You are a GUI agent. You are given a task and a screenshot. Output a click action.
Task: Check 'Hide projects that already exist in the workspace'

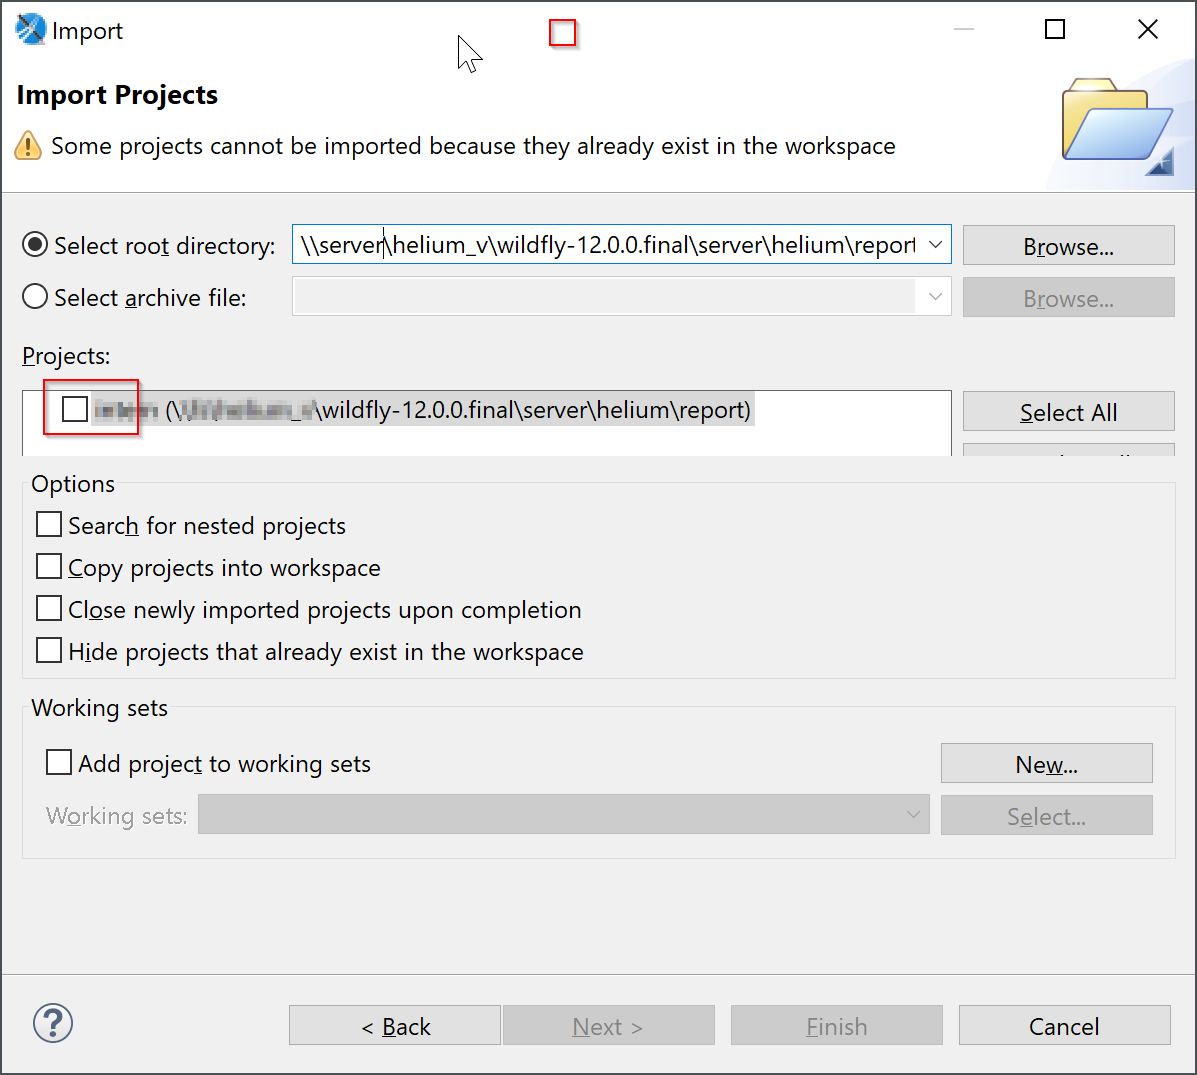(x=49, y=650)
